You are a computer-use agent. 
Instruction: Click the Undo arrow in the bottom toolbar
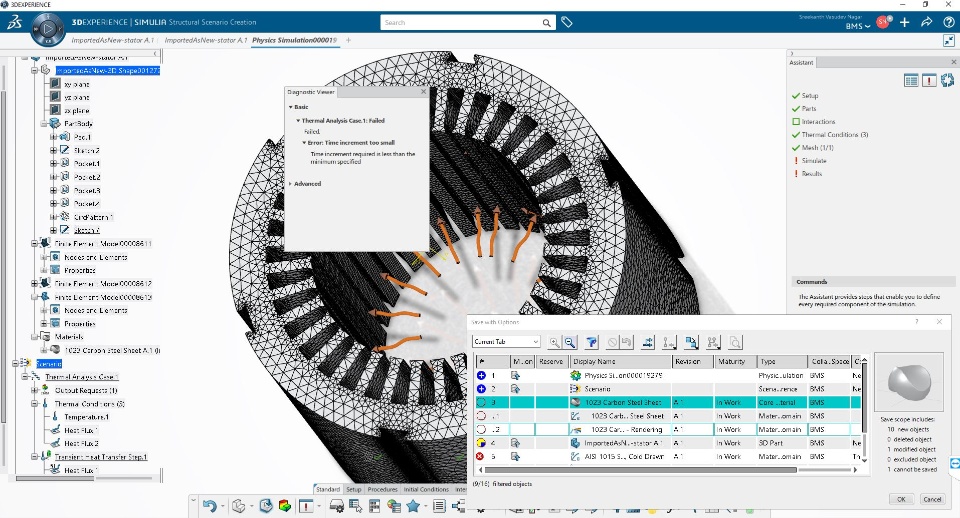(x=209, y=506)
